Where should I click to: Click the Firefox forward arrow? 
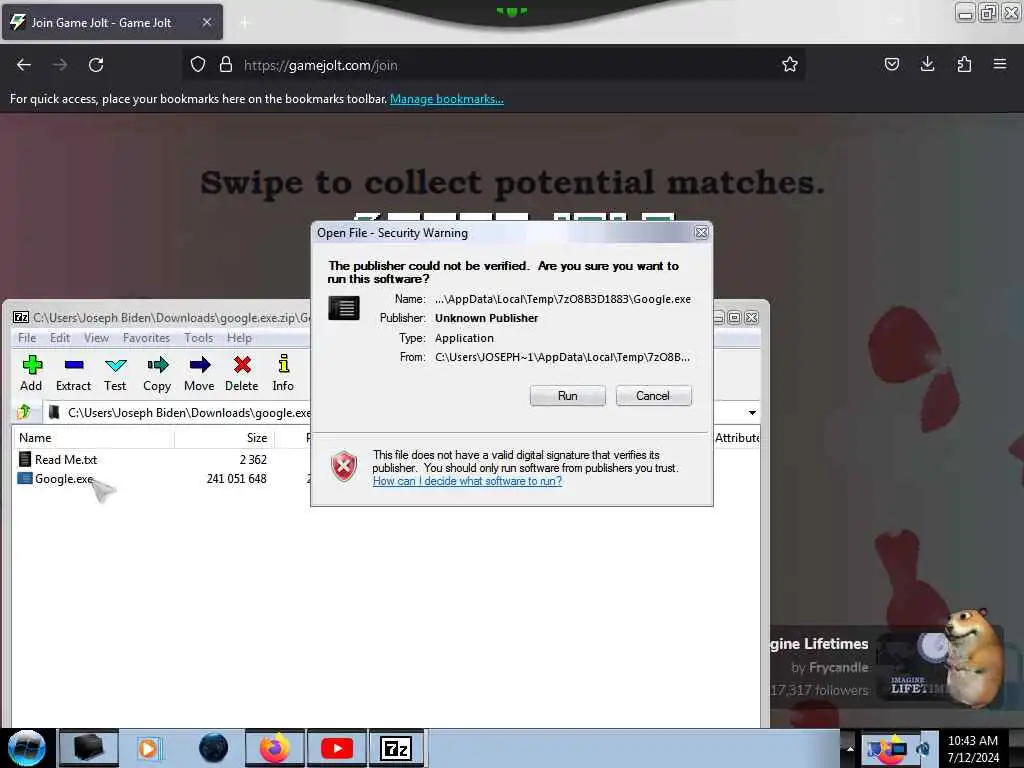click(59, 65)
